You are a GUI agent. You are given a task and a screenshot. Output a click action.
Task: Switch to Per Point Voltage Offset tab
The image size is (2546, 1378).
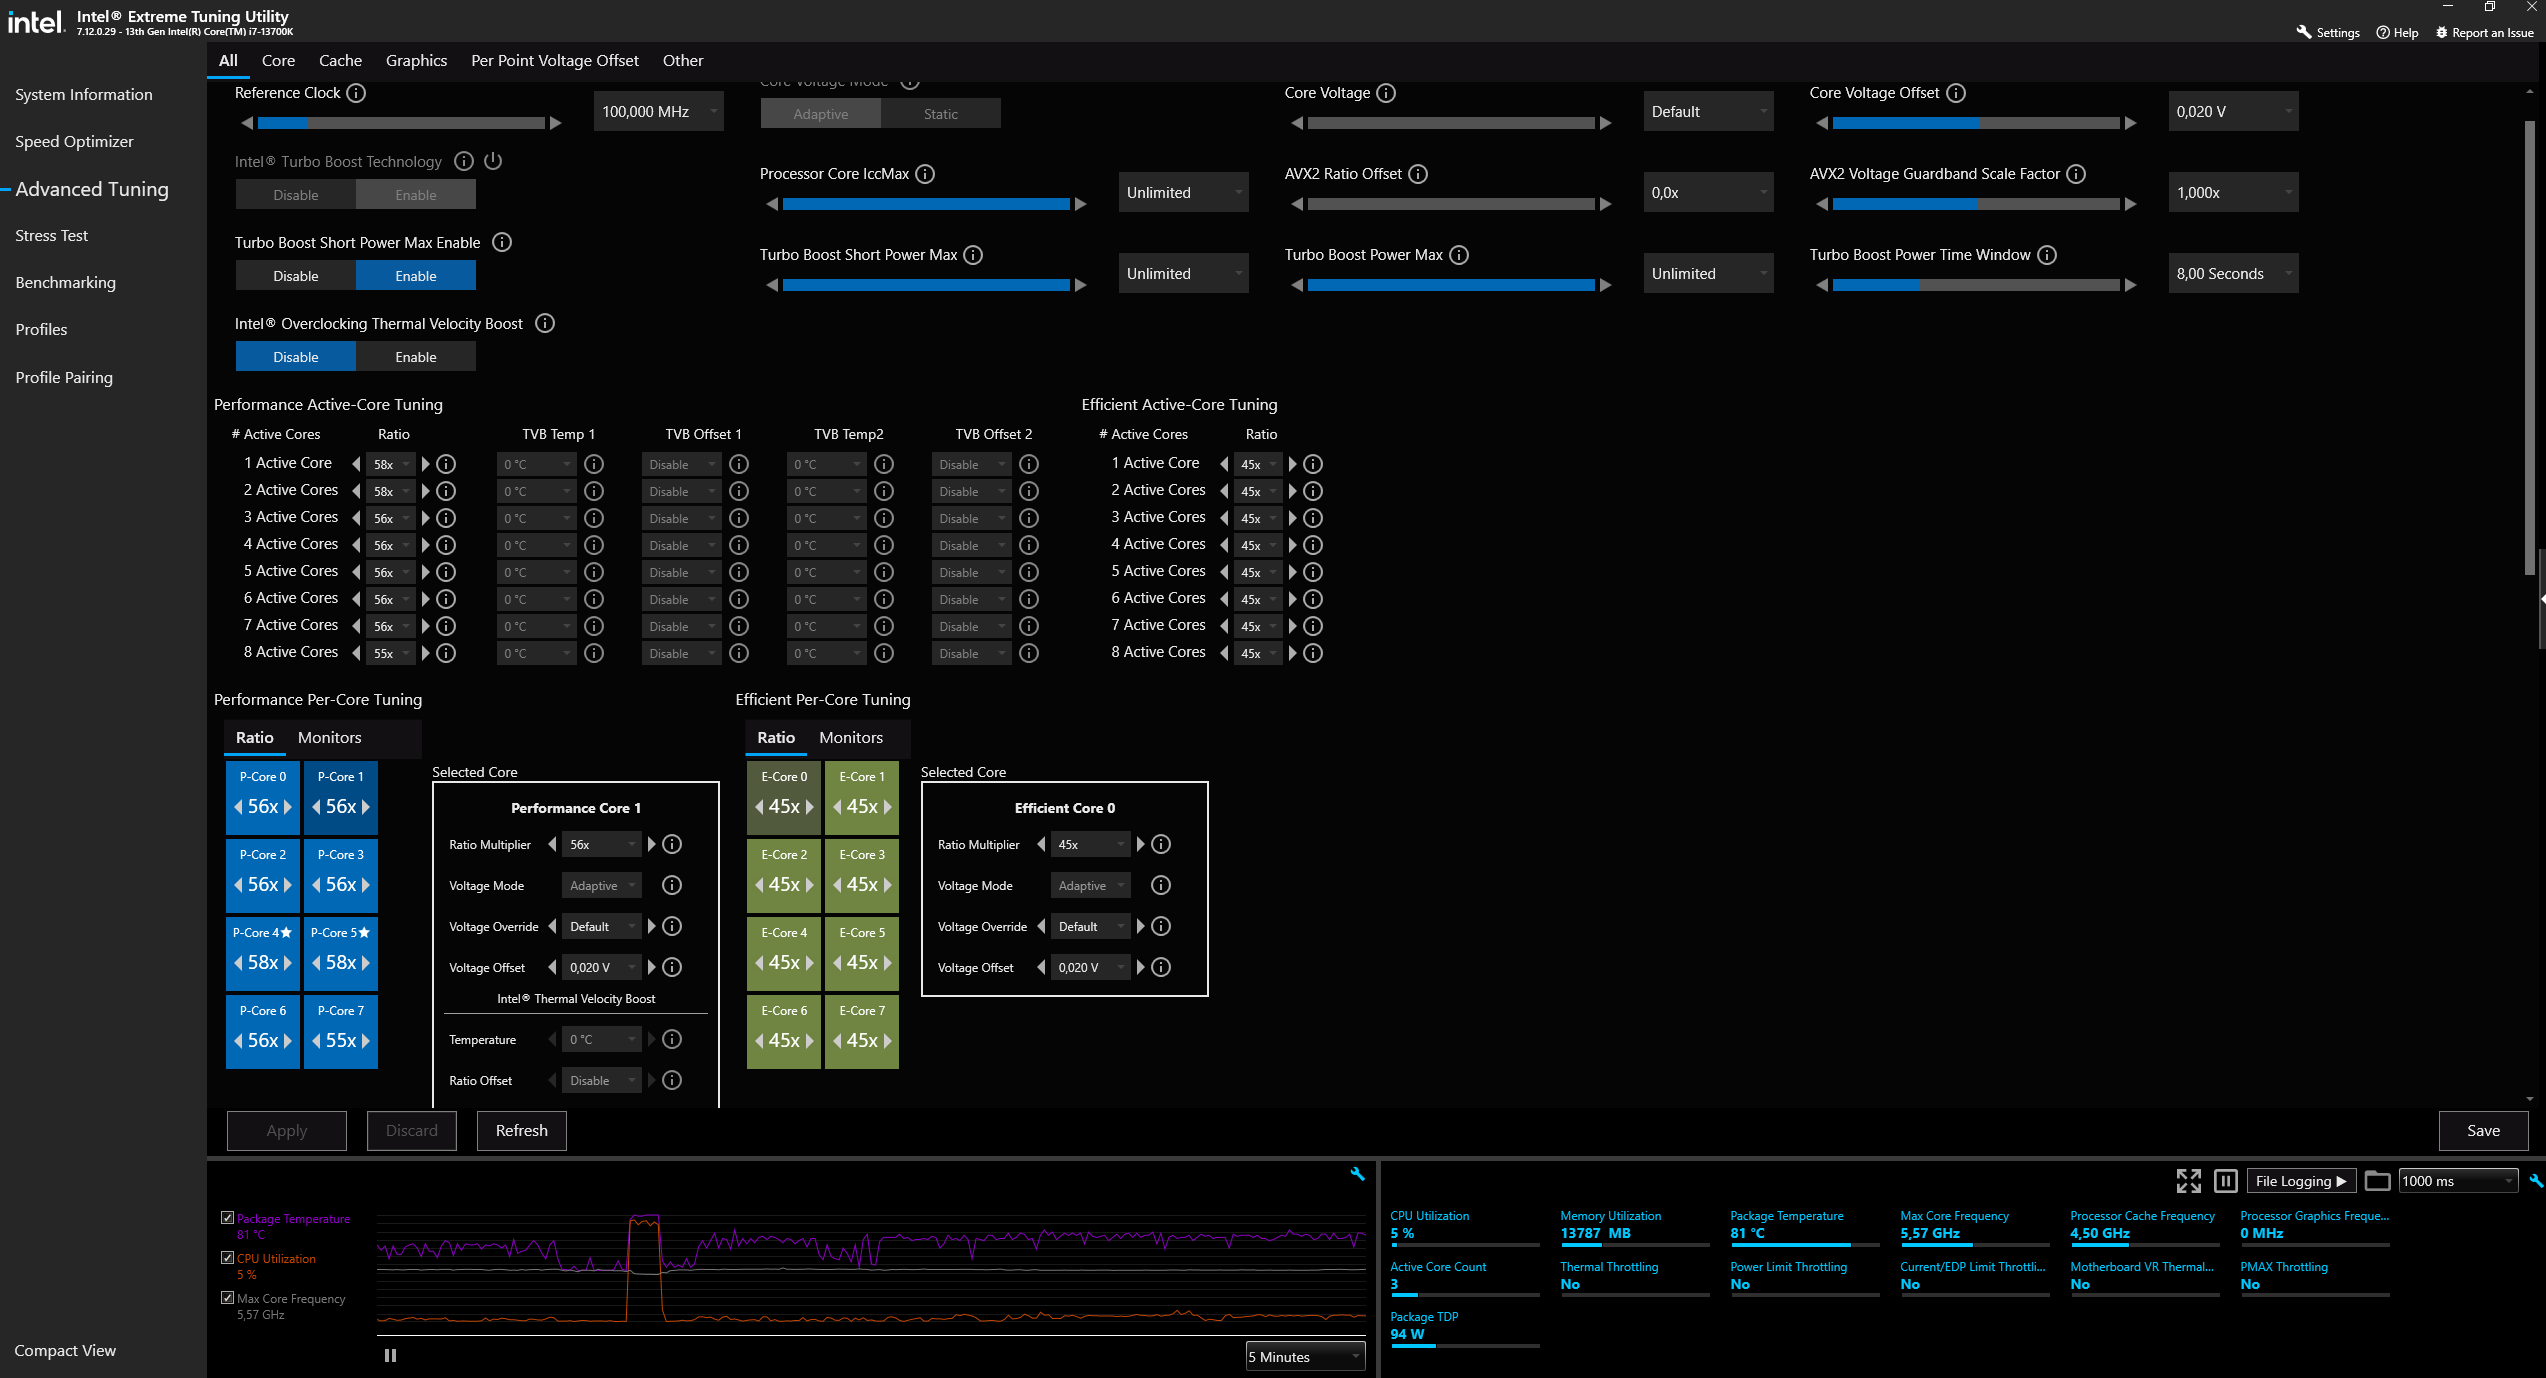pos(555,61)
